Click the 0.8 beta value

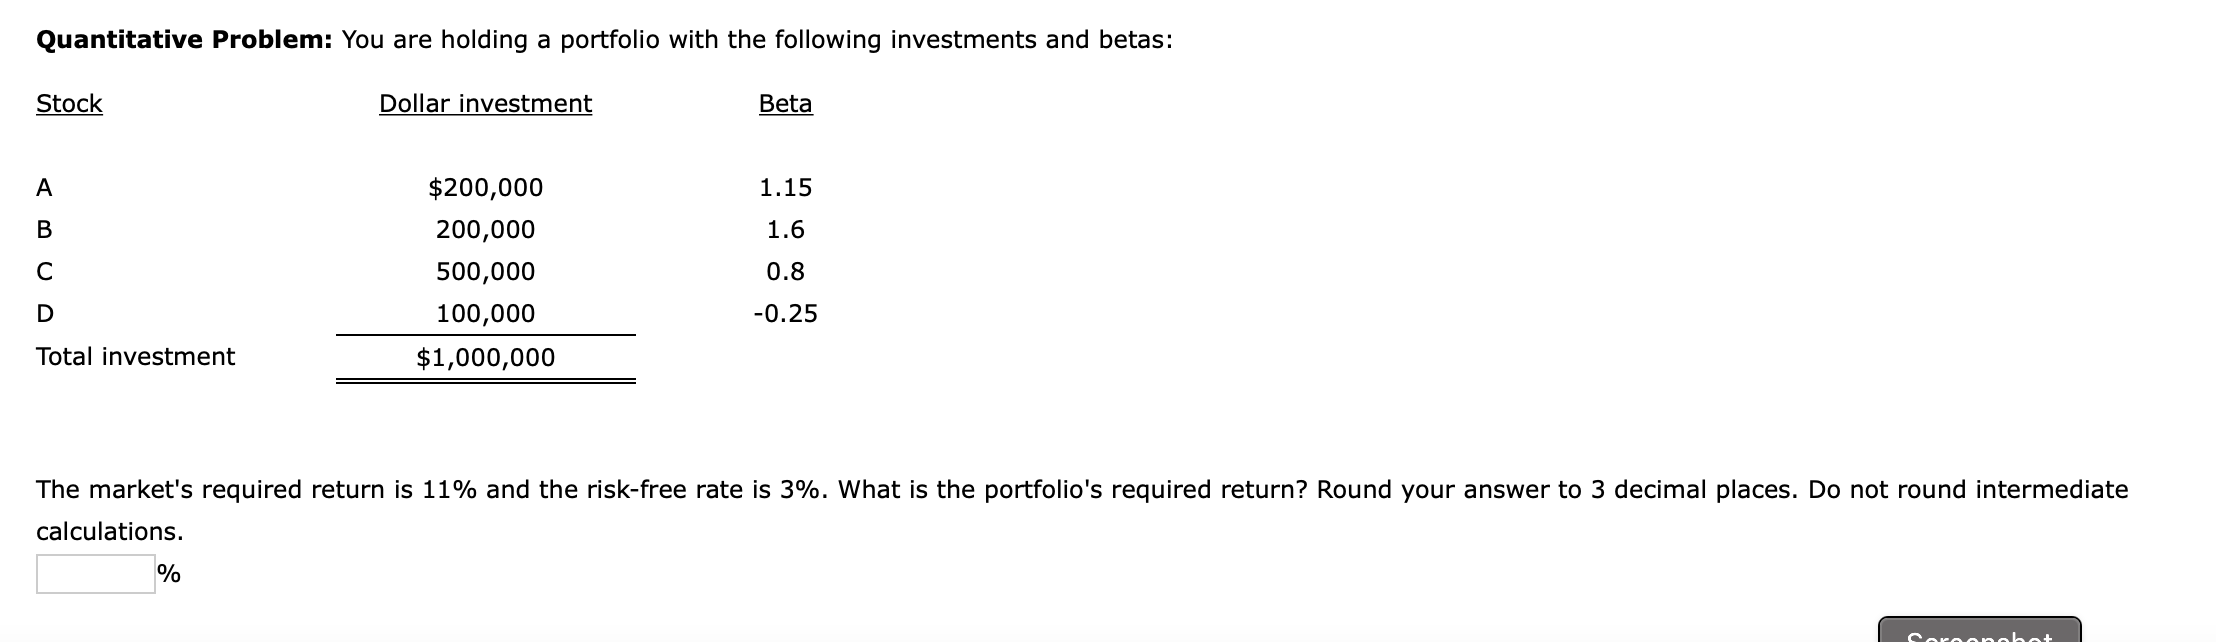click(x=786, y=272)
